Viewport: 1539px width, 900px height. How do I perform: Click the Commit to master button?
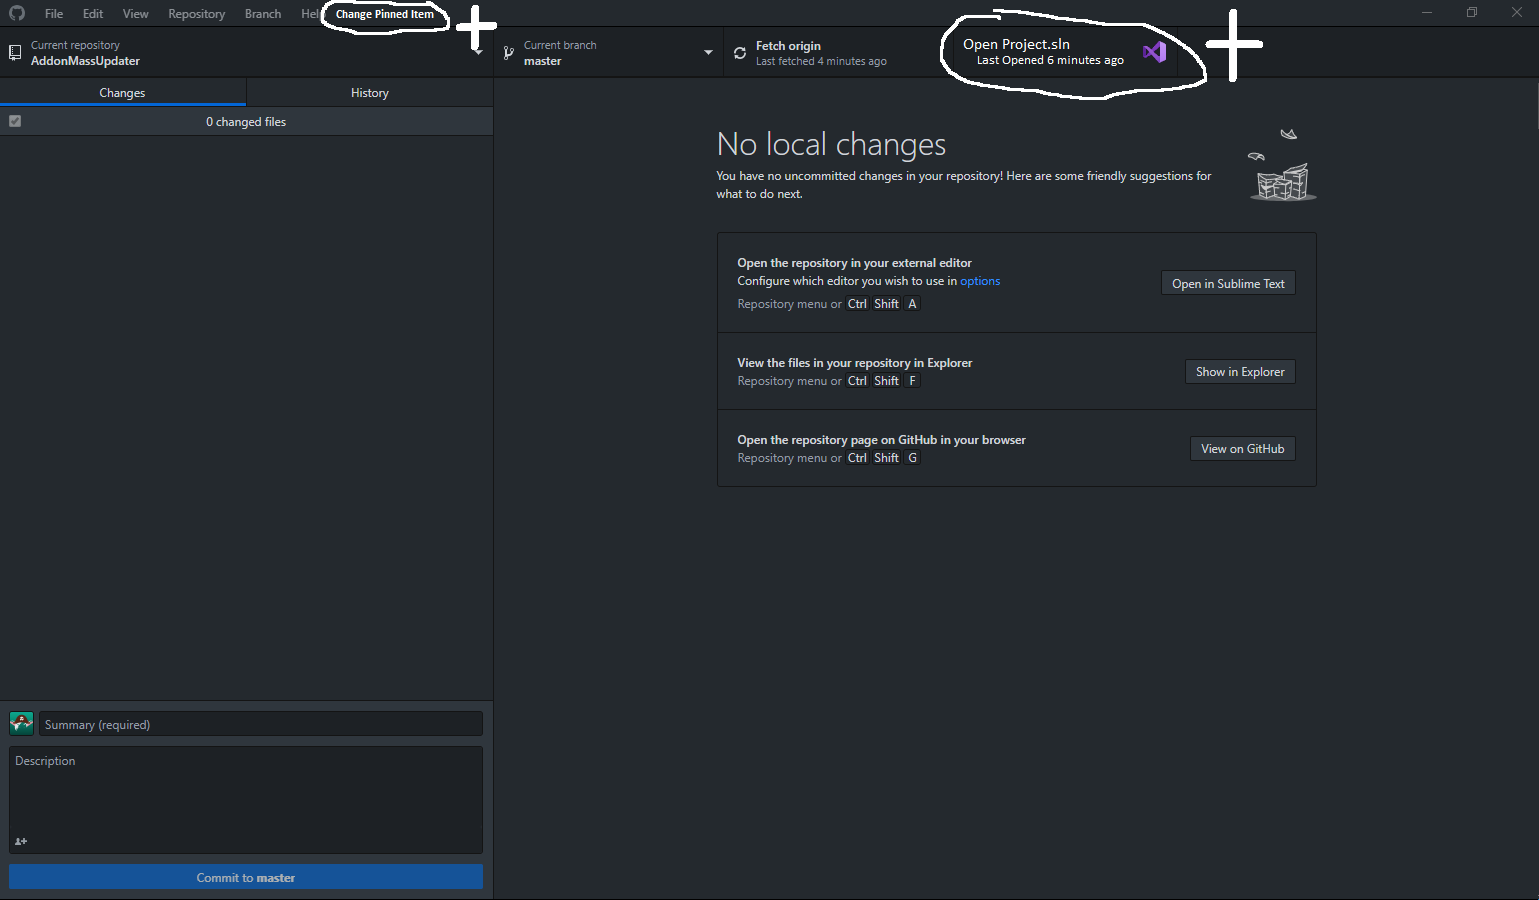coord(245,877)
